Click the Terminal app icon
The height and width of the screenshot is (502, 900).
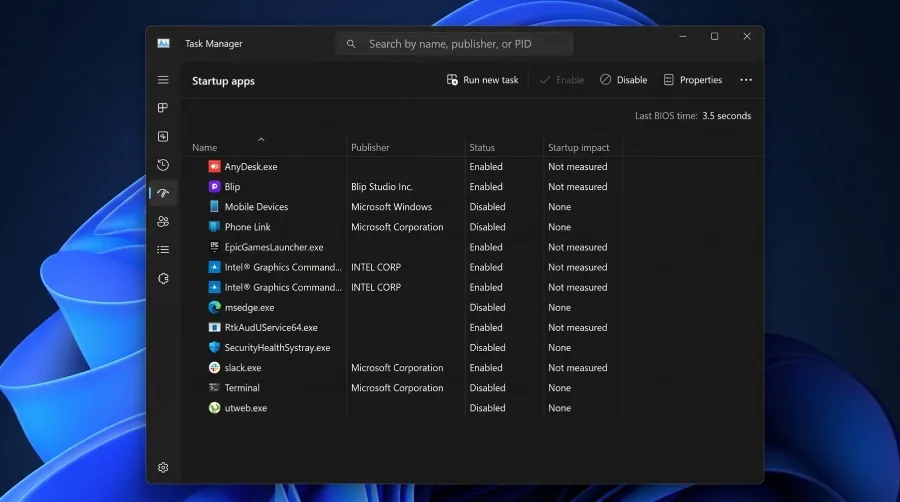(214, 387)
